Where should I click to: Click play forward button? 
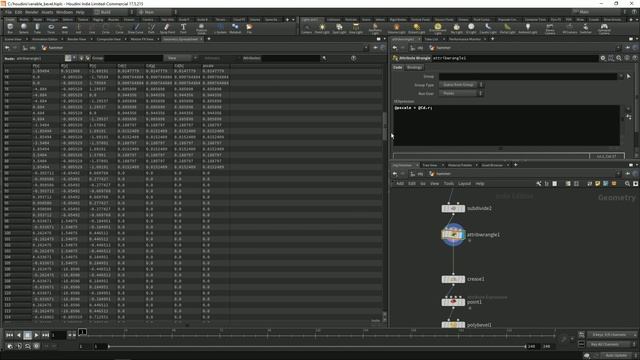pos(36,335)
